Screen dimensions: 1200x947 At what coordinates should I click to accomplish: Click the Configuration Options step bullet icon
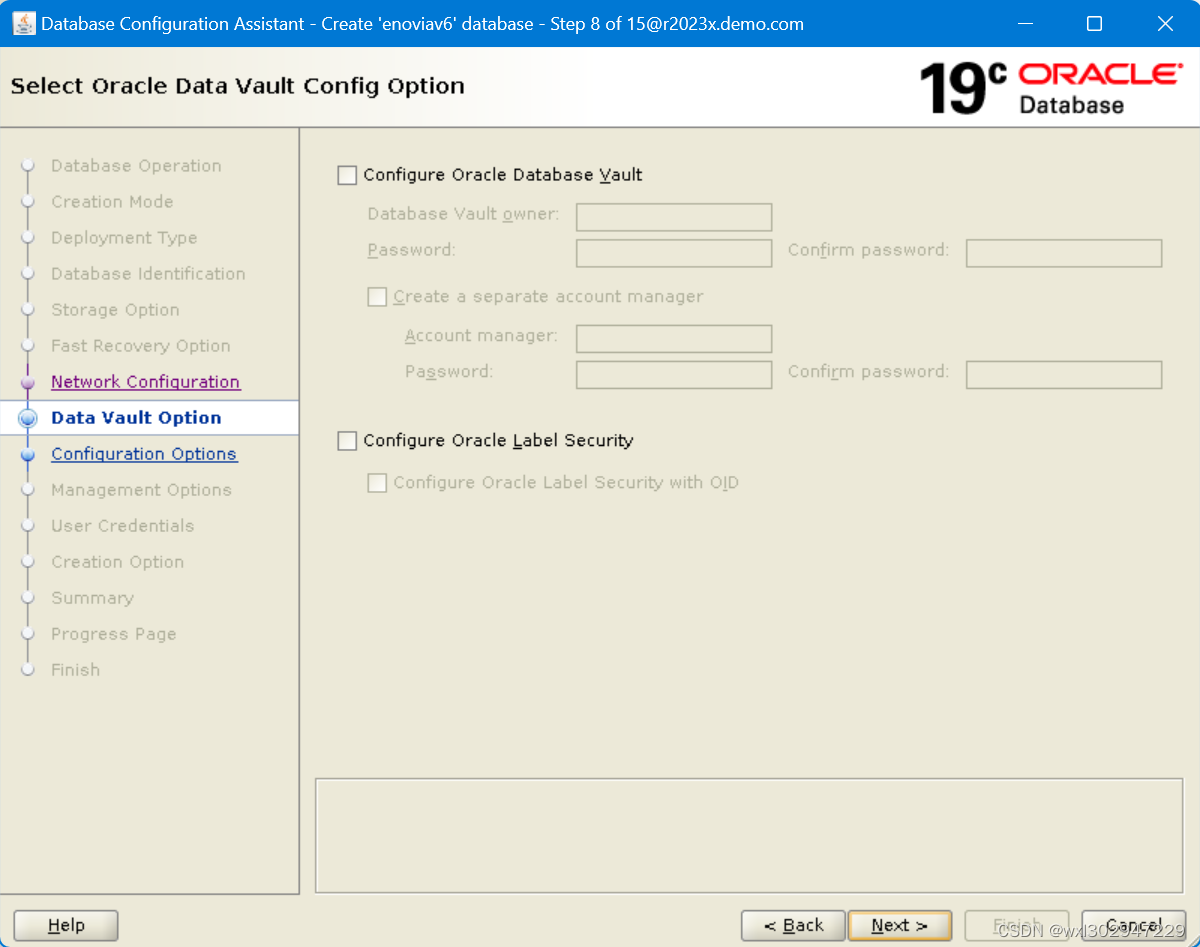pos(28,455)
